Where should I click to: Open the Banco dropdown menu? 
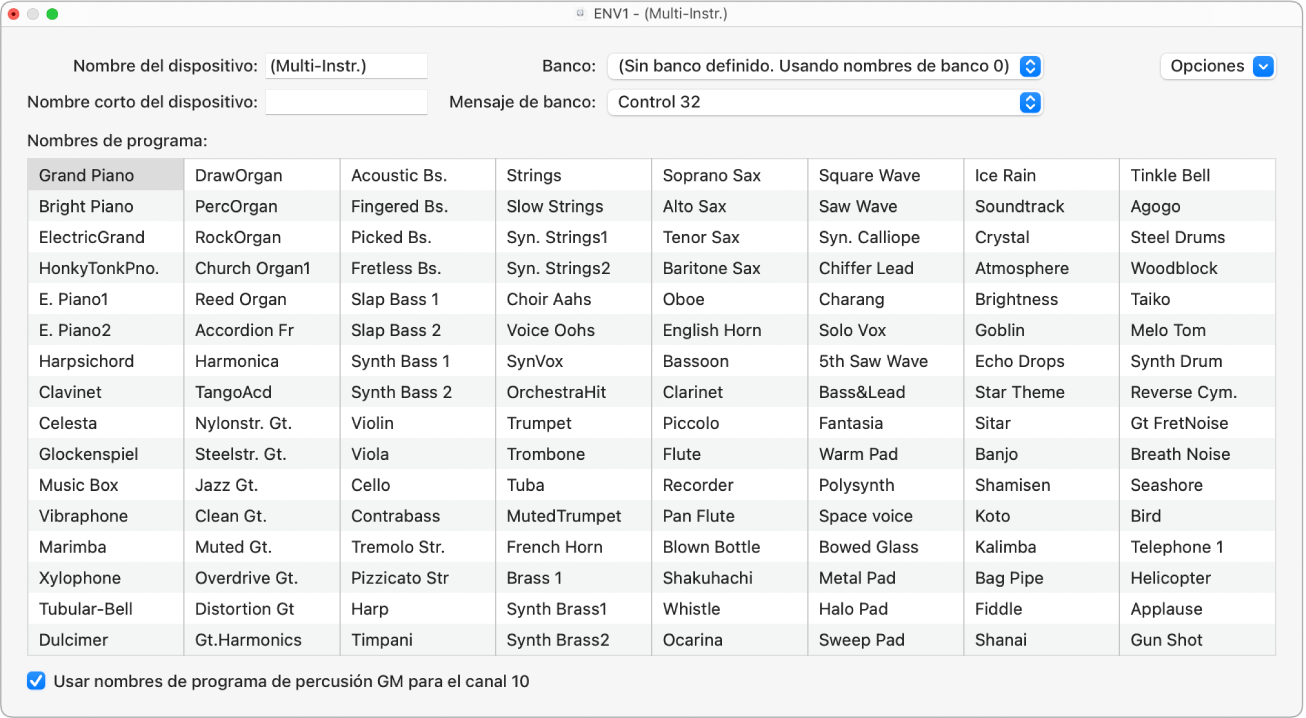tap(824, 66)
